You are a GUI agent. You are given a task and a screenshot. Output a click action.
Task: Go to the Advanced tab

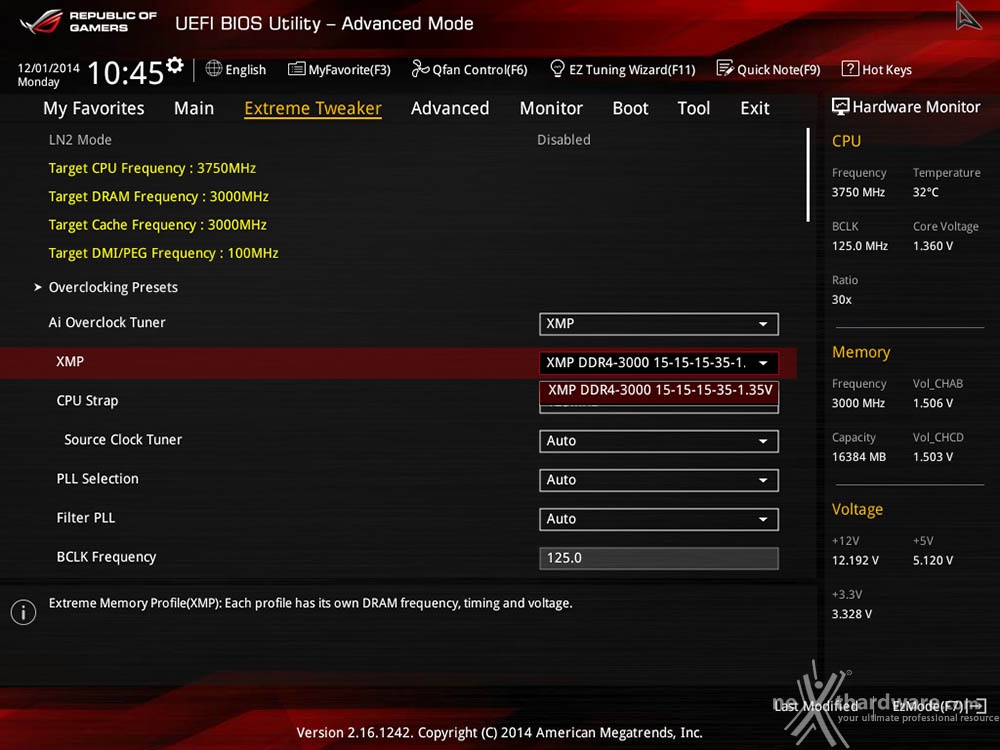click(x=450, y=108)
